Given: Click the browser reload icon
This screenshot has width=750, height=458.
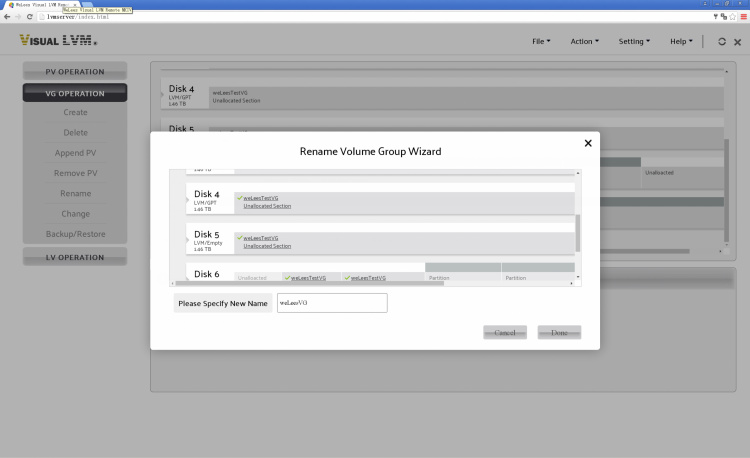Looking at the screenshot, I should pyautogui.click(x=29, y=17).
